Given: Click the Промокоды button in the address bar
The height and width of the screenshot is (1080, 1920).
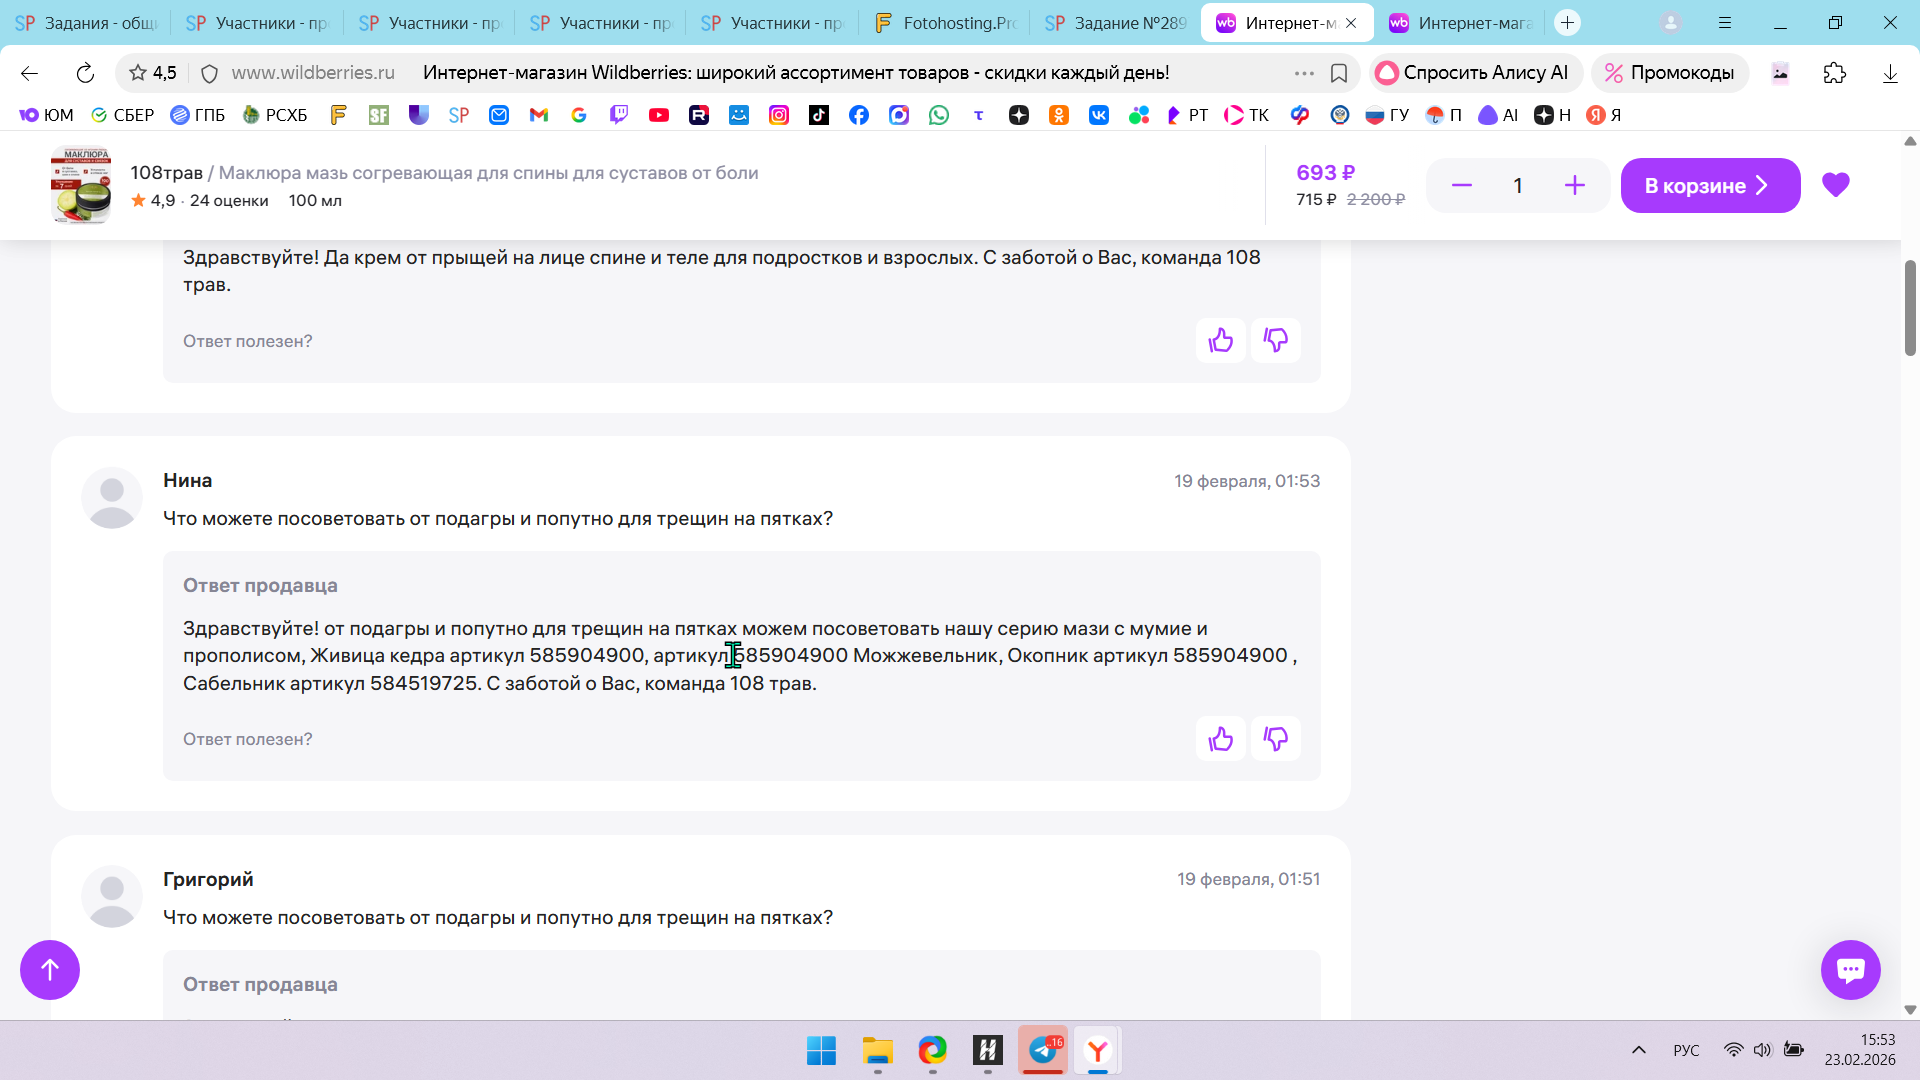Looking at the screenshot, I should [x=1669, y=73].
